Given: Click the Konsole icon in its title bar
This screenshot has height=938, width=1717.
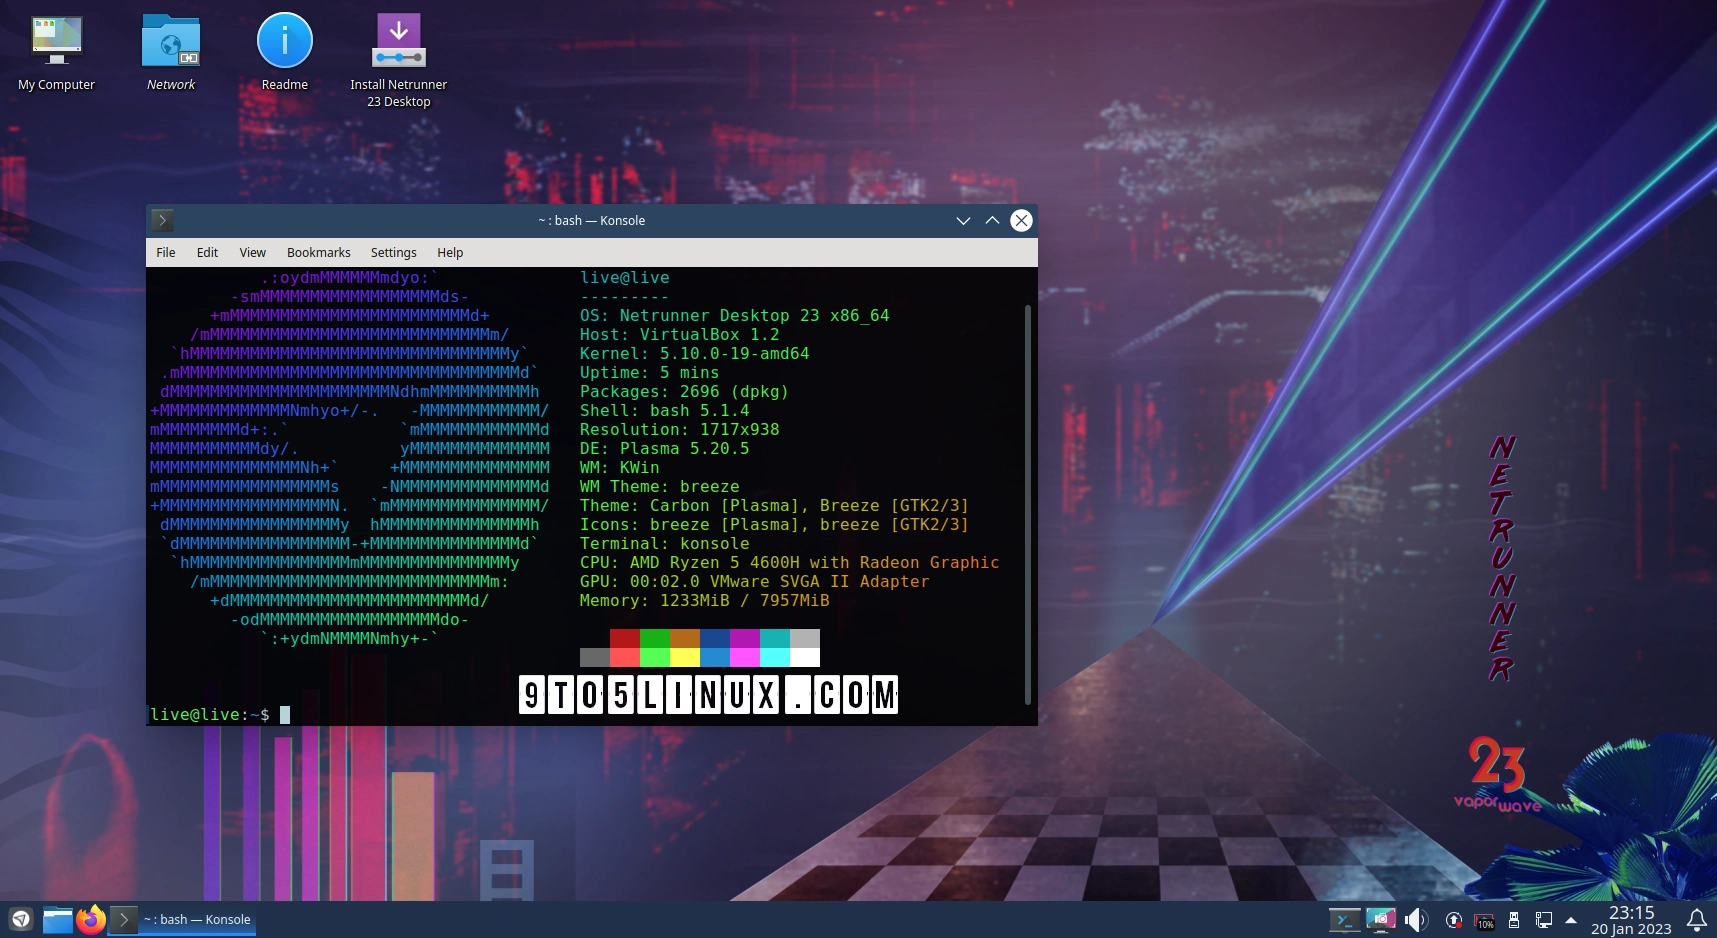Looking at the screenshot, I should coord(162,220).
